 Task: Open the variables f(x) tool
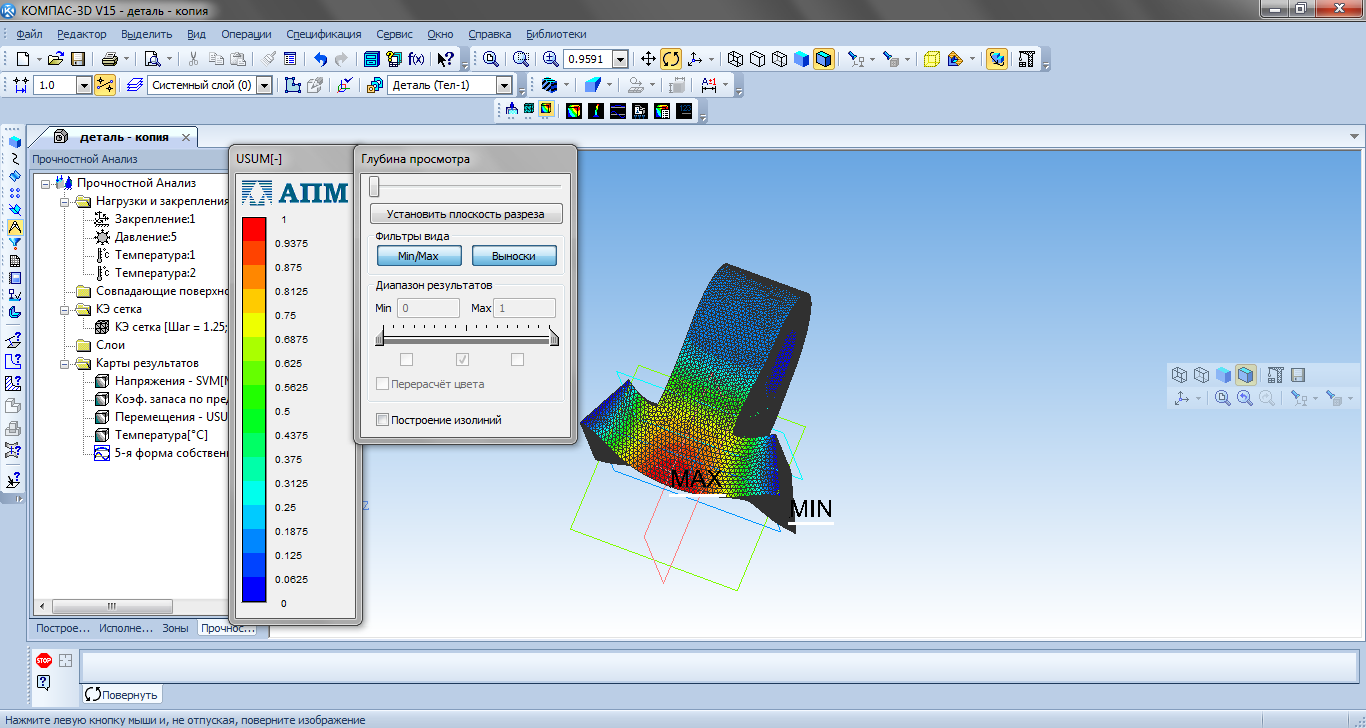coord(416,59)
